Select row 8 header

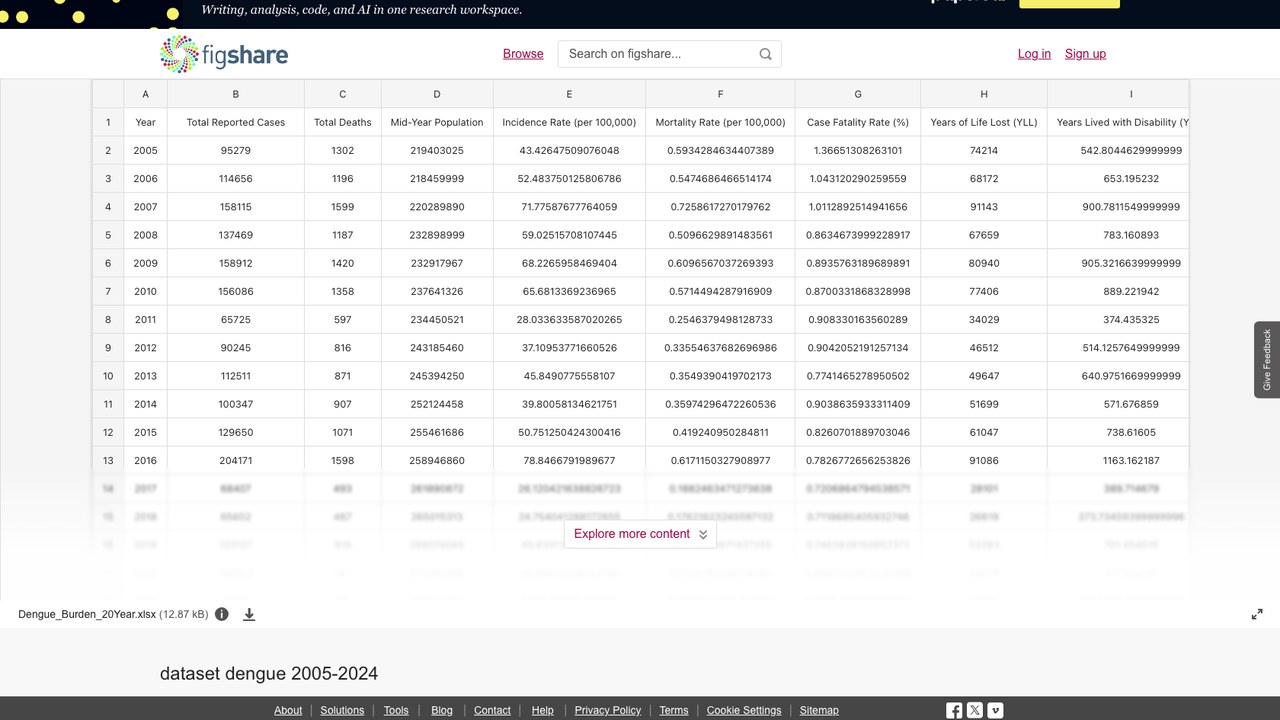(108, 320)
